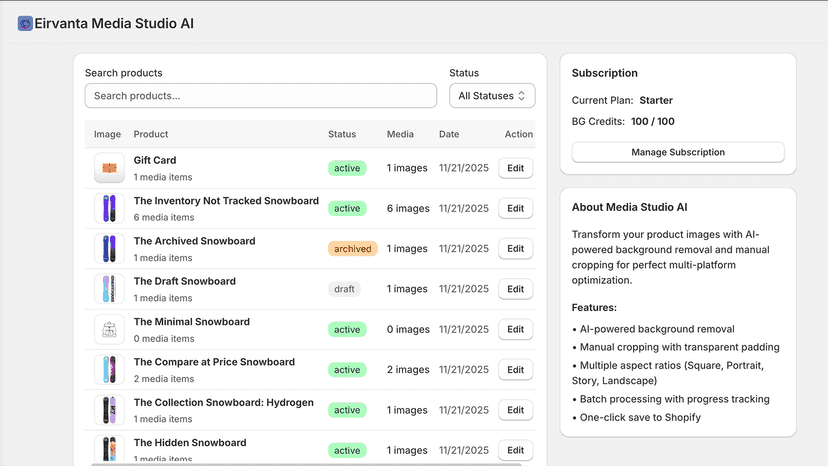This screenshot has width=828, height=466.
Task: Select The Hidden Snowboard product name
Action: pos(190,443)
